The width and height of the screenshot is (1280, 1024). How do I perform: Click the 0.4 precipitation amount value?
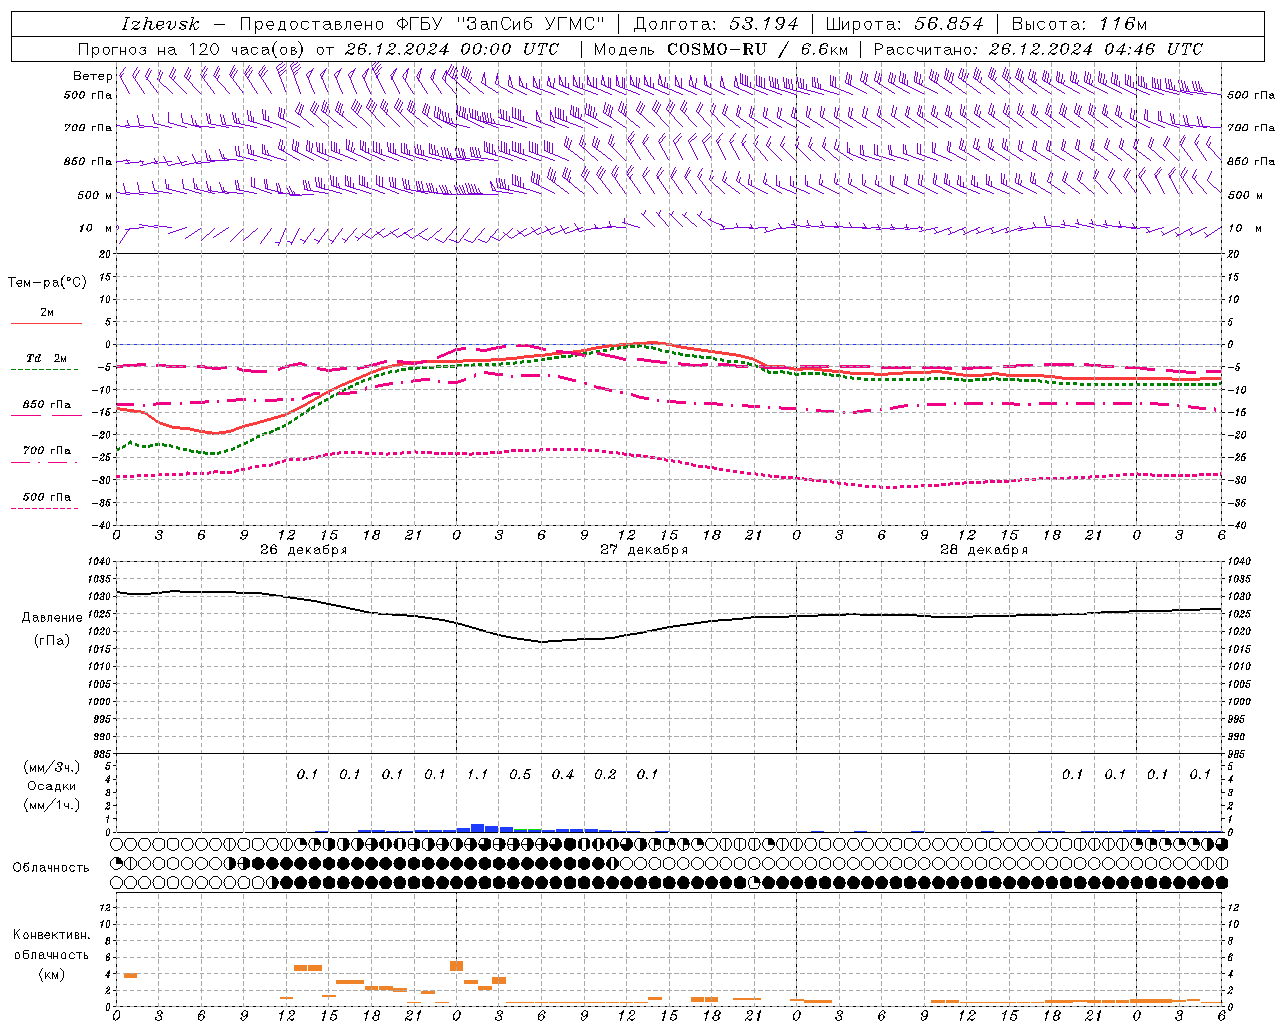562,774
